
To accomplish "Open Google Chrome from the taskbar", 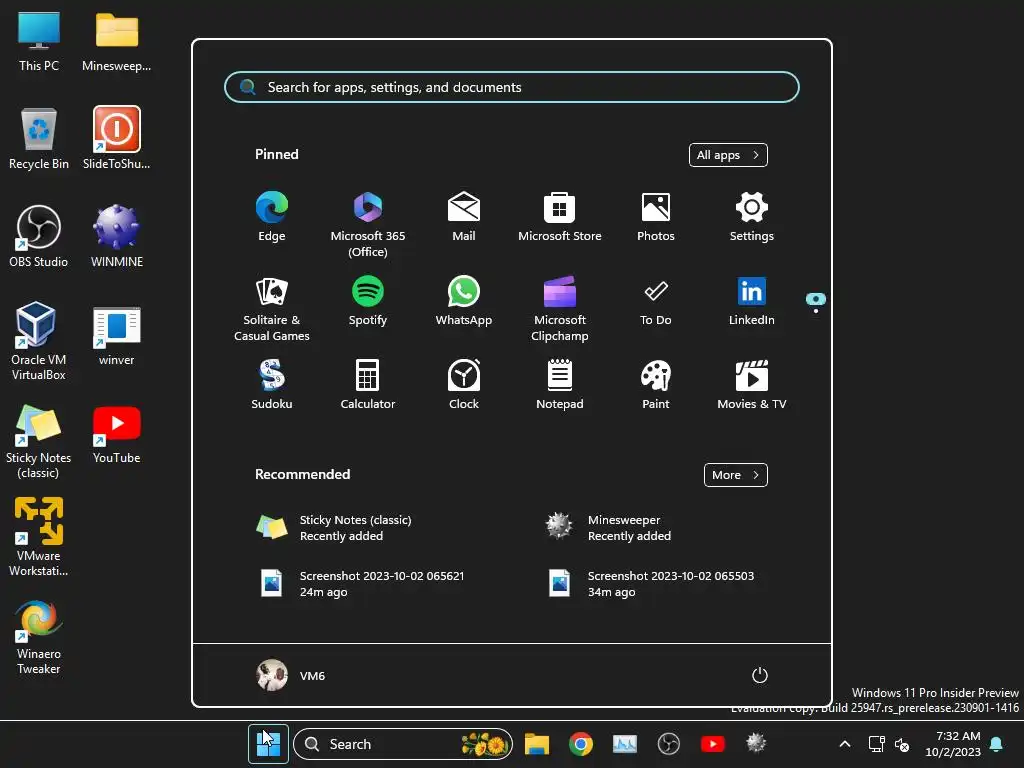I will pyautogui.click(x=581, y=744).
